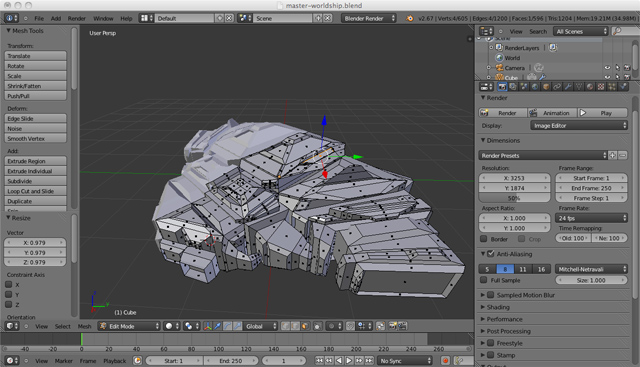The height and width of the screenshot is (367, 640).
Task: Open the Physics properties tab icon
Action: click(623, 87)
